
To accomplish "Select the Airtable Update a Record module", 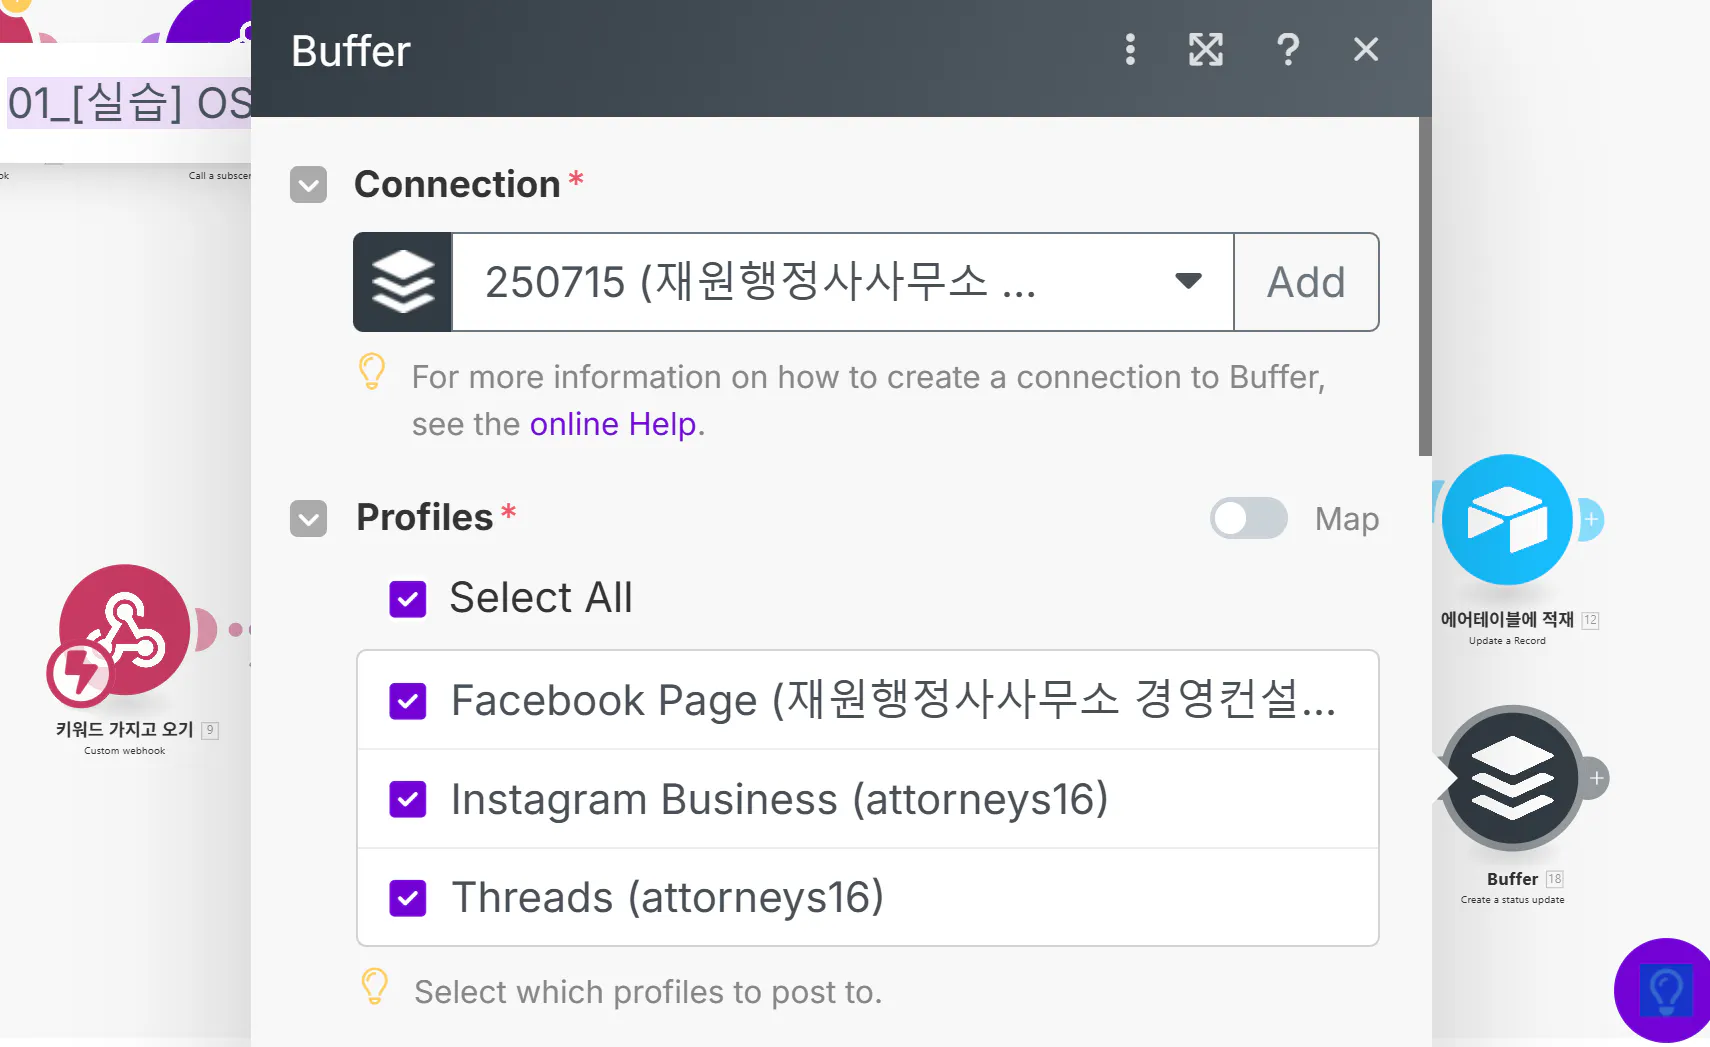I will [1507, 519].
